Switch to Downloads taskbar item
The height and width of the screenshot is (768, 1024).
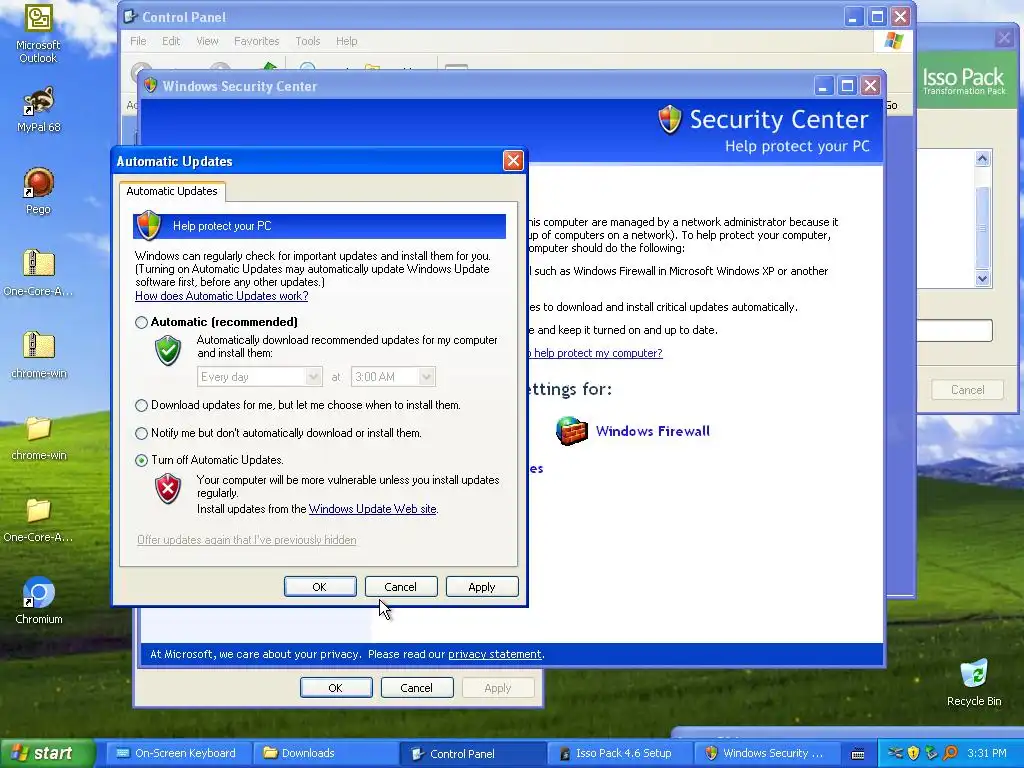tap(323, 753)
